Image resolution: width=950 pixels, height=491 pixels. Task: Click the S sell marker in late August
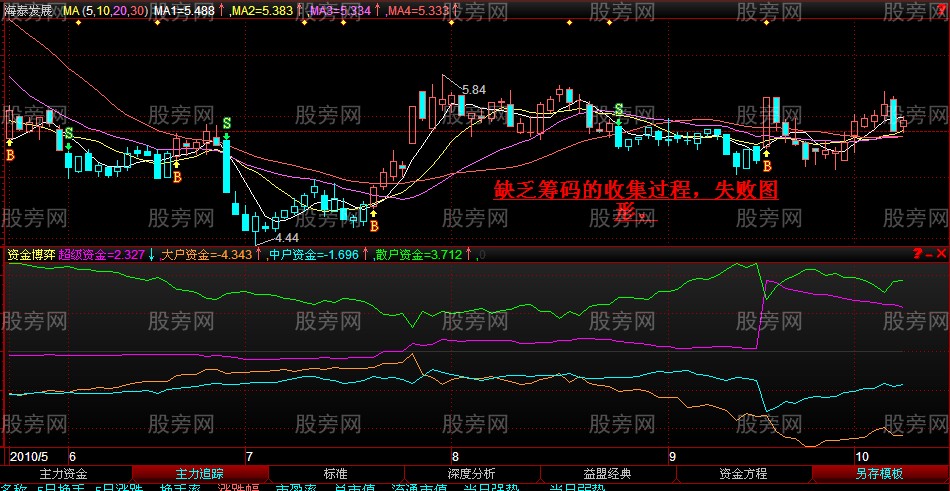[x=619, y=110]
